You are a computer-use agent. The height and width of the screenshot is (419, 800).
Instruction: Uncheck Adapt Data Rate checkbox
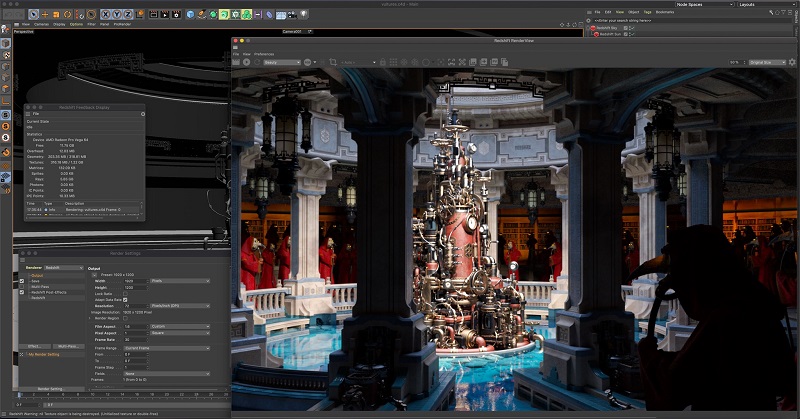[125, 299]
